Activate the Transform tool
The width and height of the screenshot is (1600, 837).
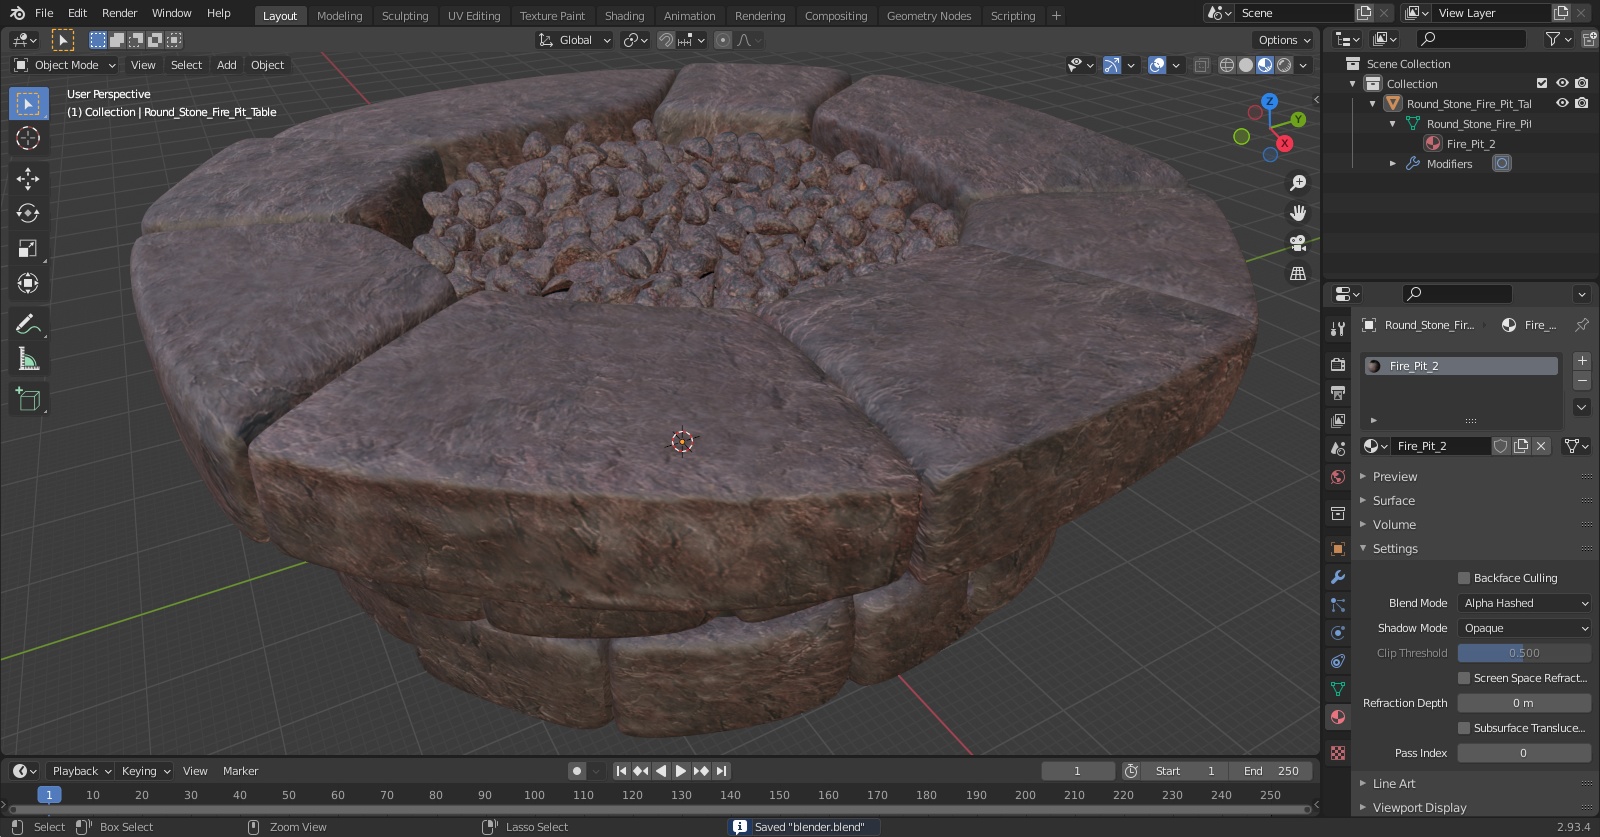28,283
